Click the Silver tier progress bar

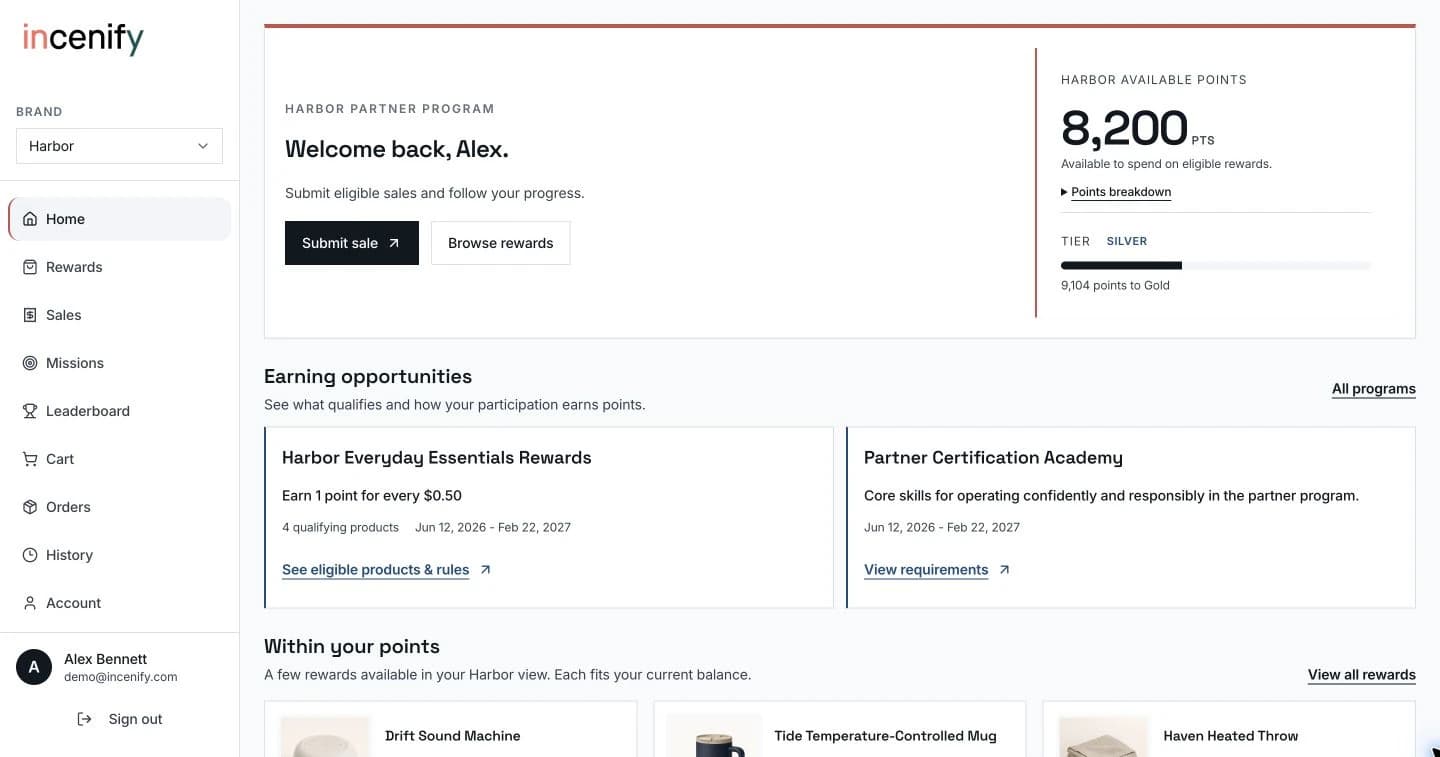pyautogui.click(x=1216, y=266)
